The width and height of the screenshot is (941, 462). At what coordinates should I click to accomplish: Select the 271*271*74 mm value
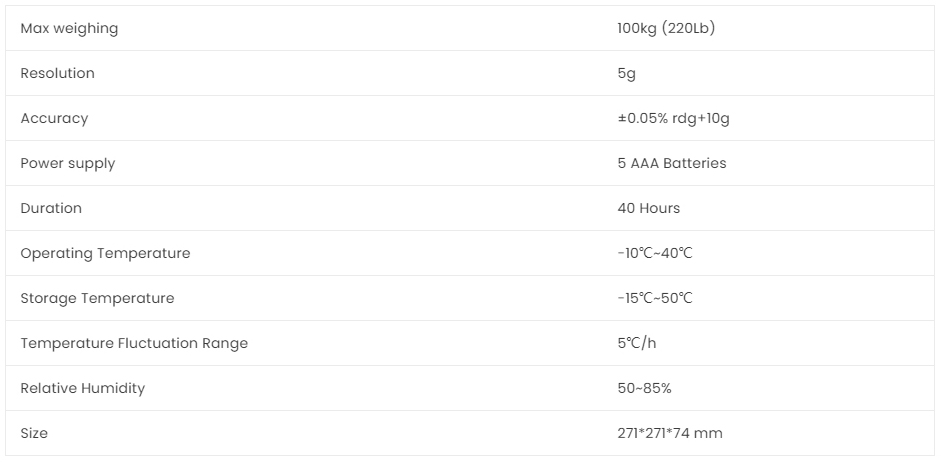pos(670,433)
